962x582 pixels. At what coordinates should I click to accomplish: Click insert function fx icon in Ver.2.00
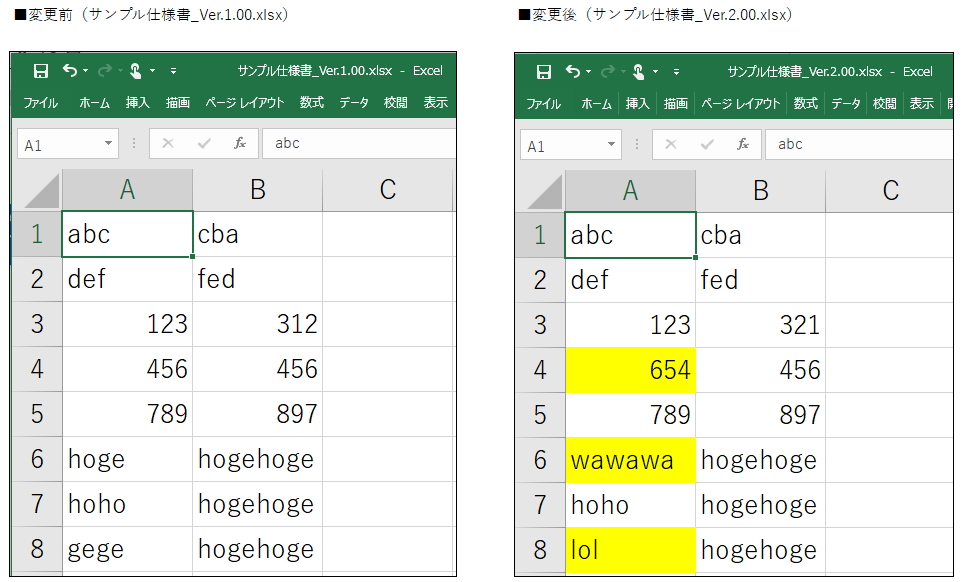click(x=743, y=145)
